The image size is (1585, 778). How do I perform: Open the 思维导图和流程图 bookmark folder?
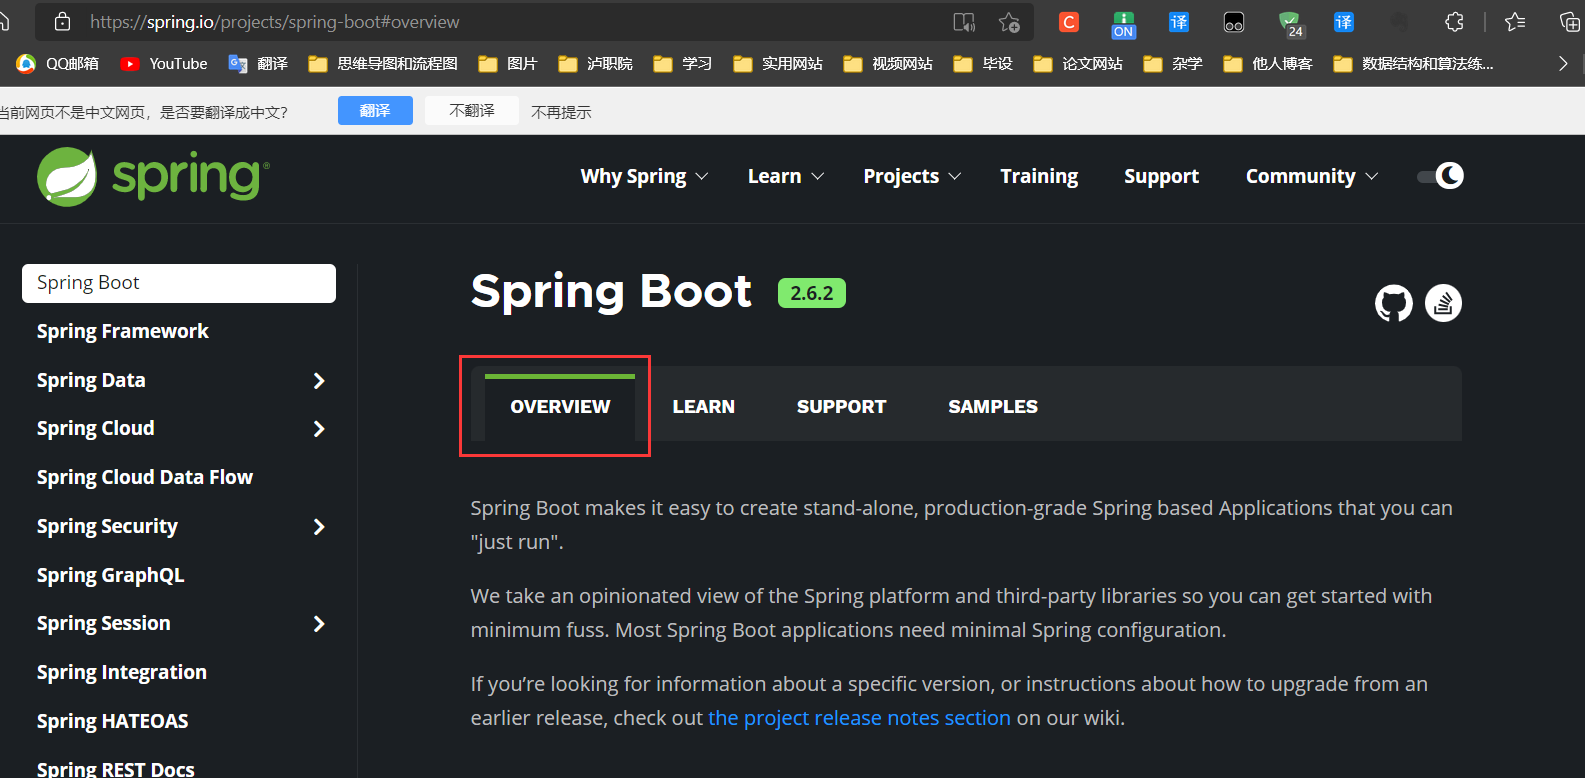[383, 63]
